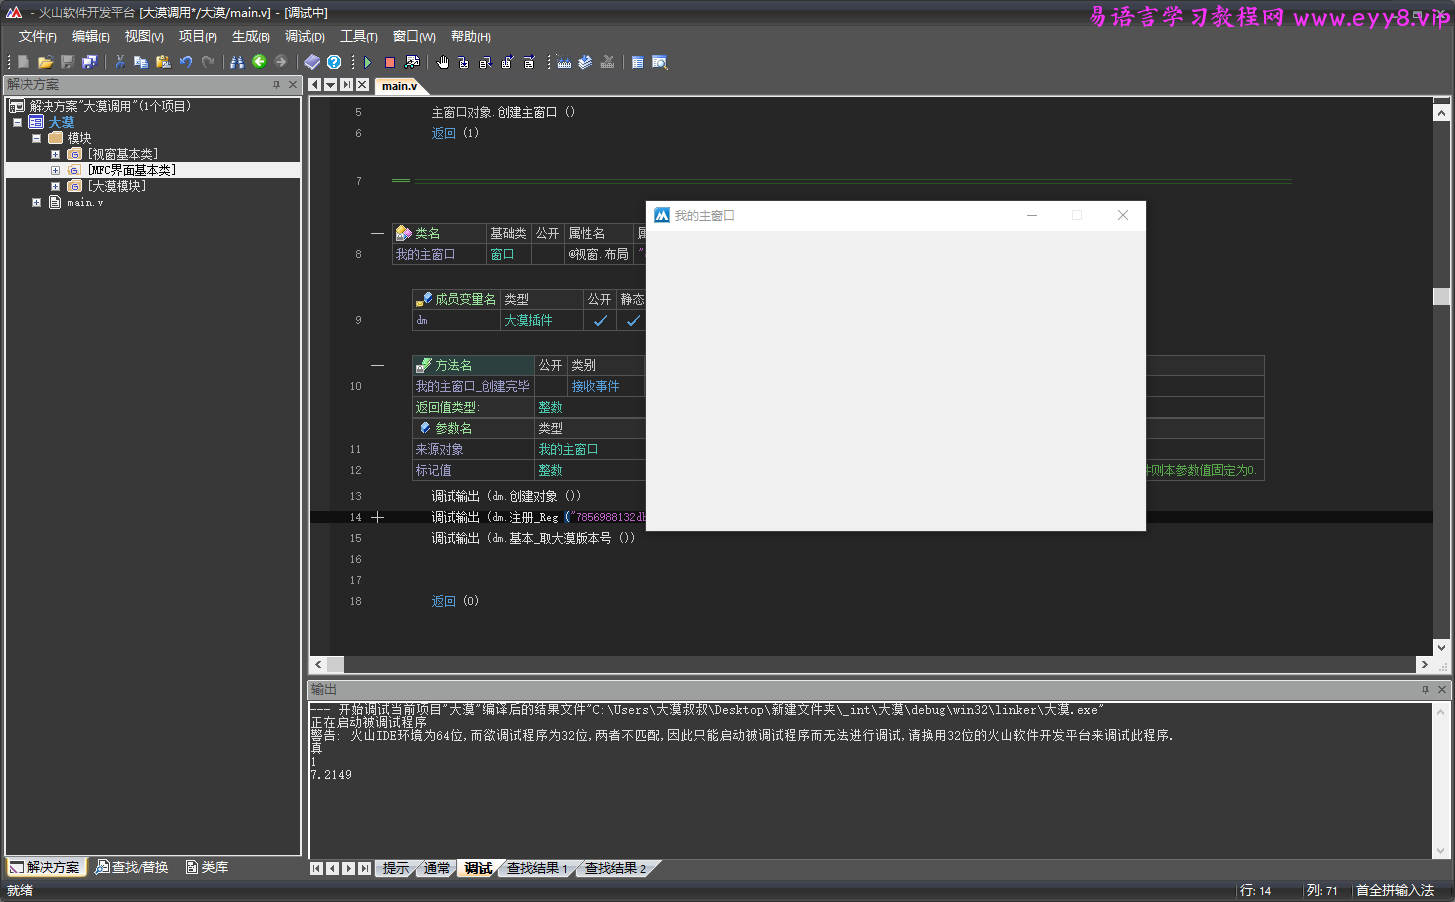Click the rebuild layers toolbar icon
Viewport: 1455px width, 902px height.
pyautogui.click(x=586, y=62)
